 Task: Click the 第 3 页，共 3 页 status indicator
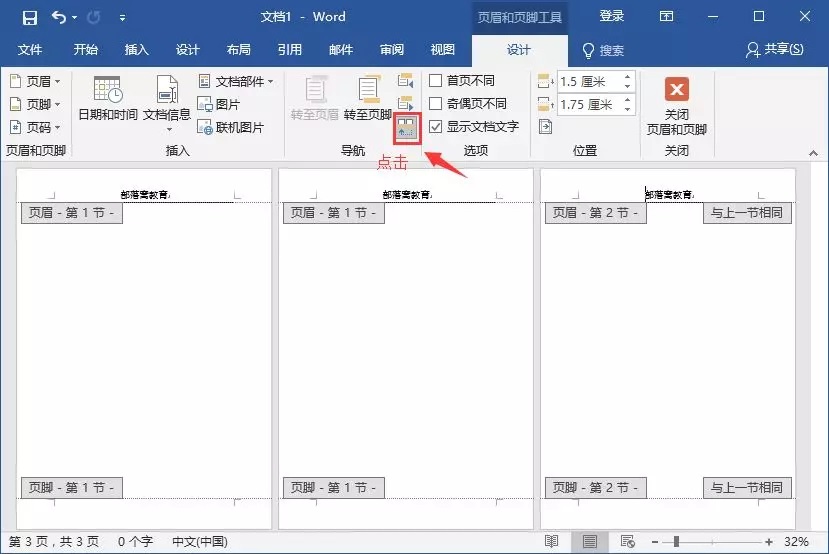point(54,541)
